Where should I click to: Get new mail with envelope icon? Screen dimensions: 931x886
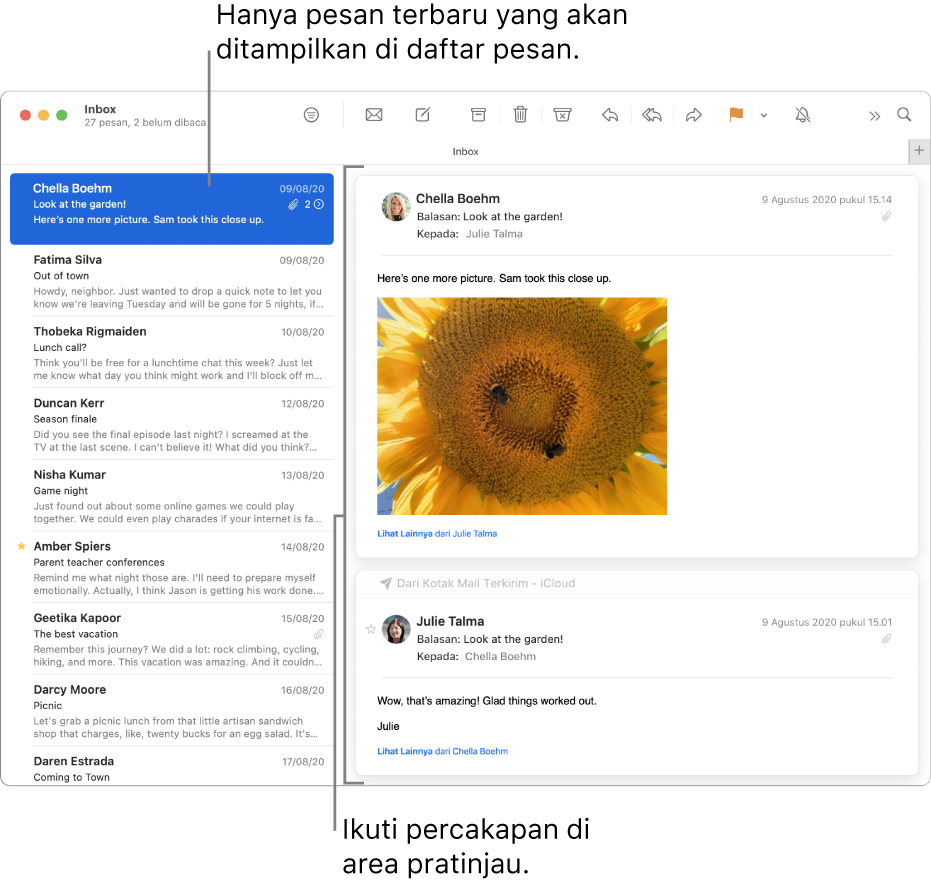pos(374,115)
